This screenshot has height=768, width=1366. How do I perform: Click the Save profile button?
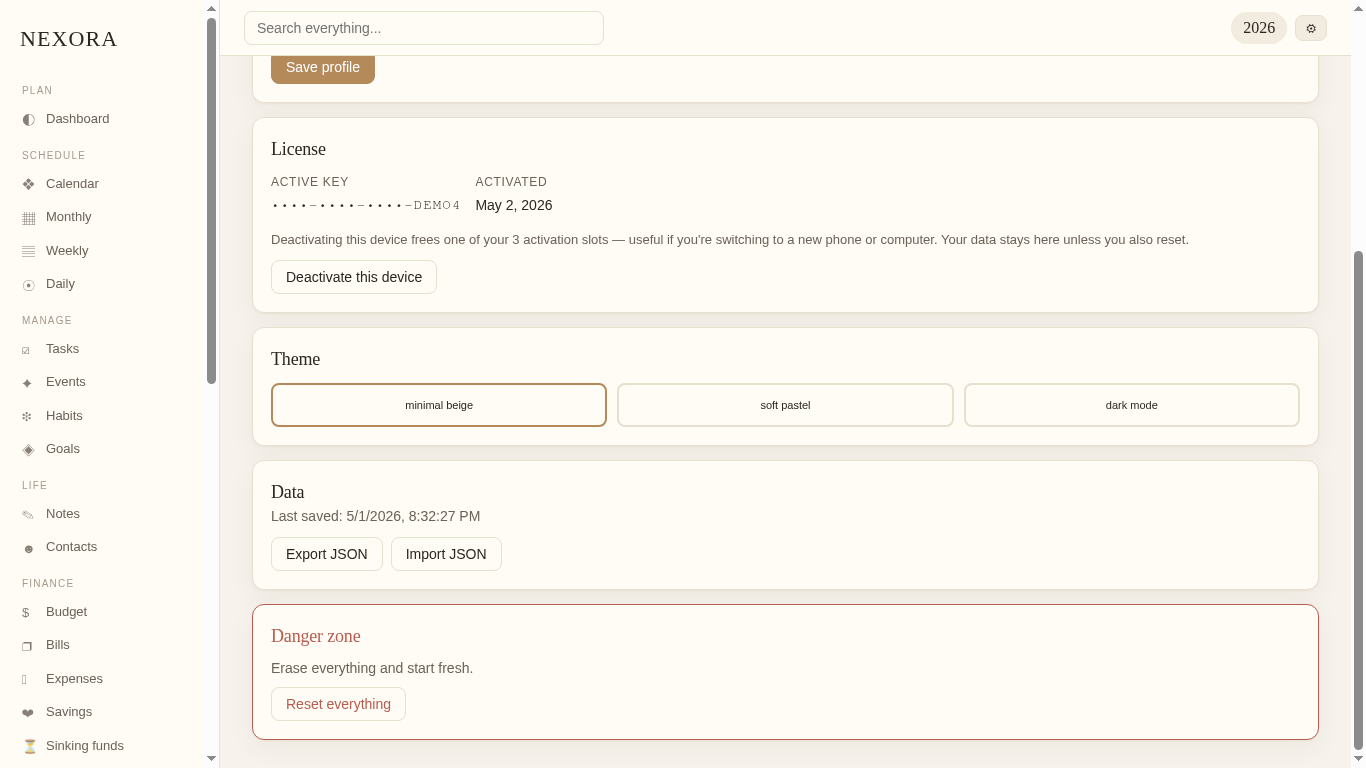click(323, 68)
